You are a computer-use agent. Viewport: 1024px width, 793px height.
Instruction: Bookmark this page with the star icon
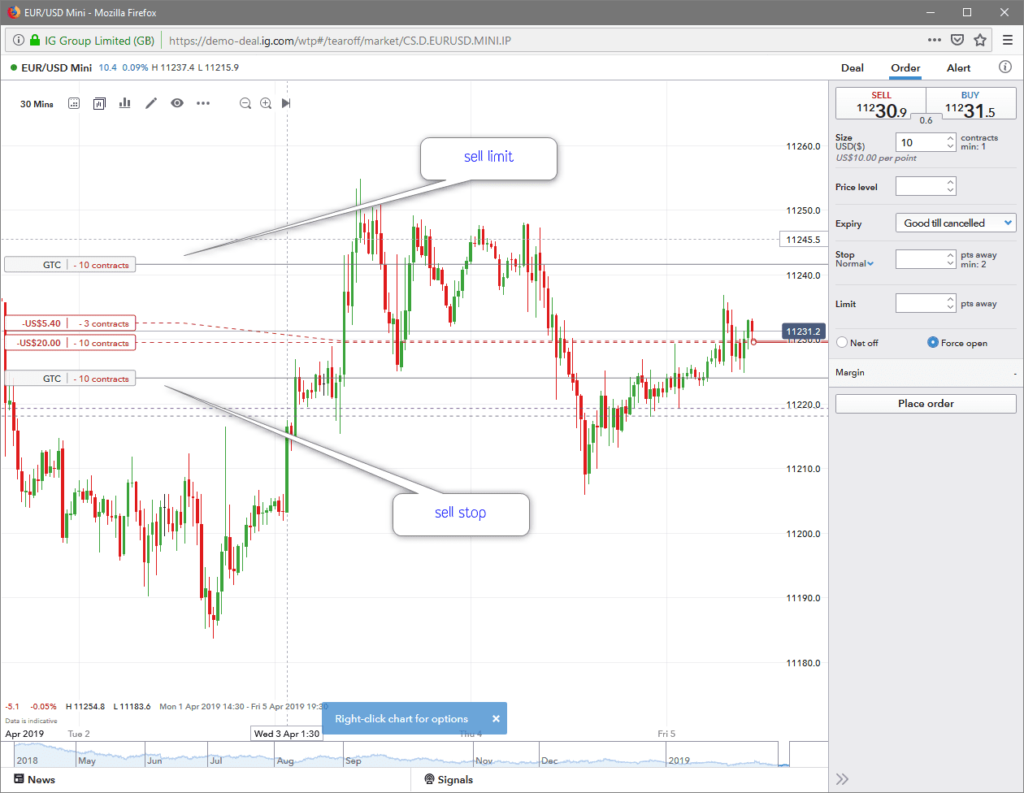coord(980,40)
